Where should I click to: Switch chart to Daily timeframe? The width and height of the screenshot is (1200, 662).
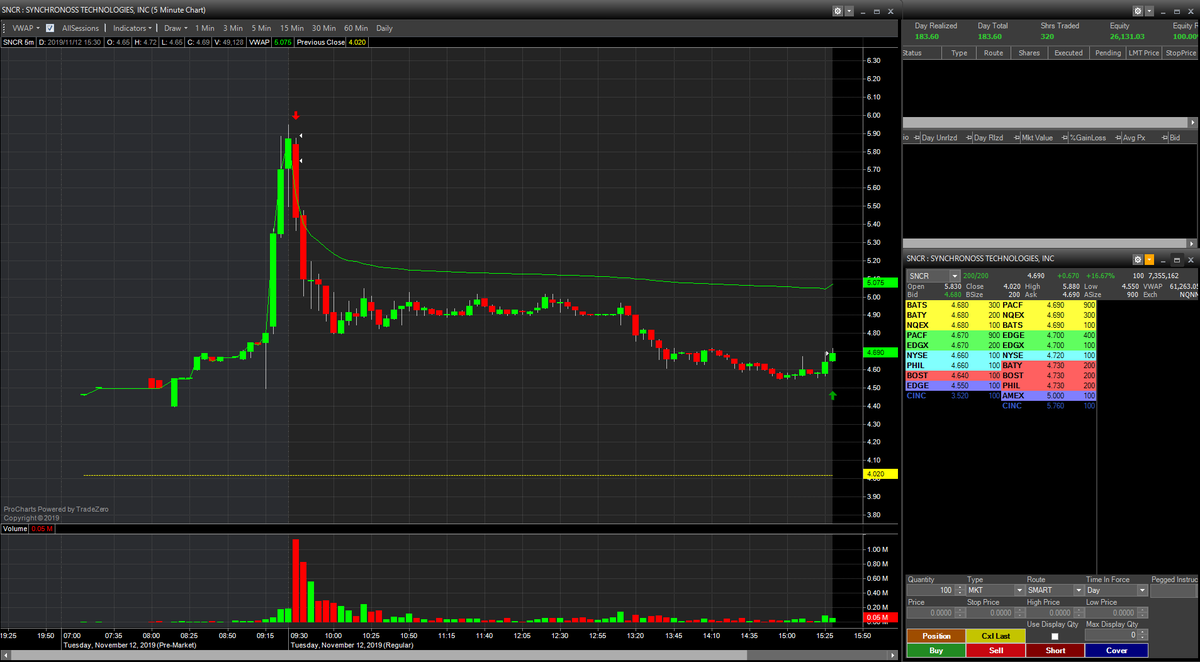point(385,28)
